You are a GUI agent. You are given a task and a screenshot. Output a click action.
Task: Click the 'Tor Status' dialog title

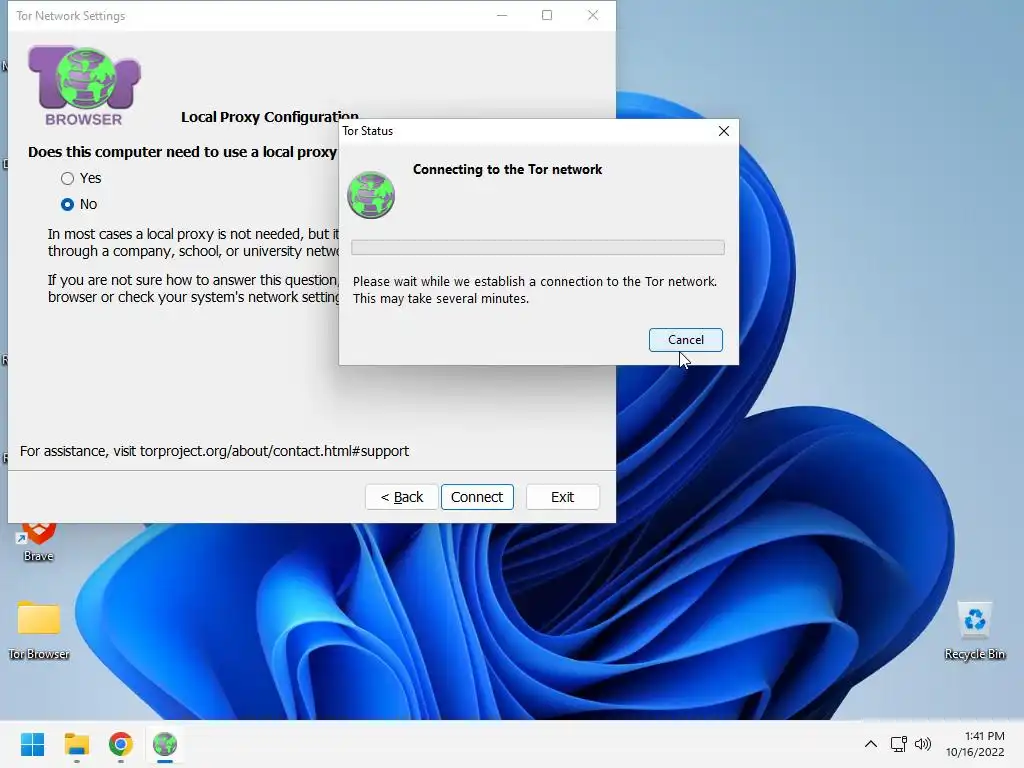point(368,131)
